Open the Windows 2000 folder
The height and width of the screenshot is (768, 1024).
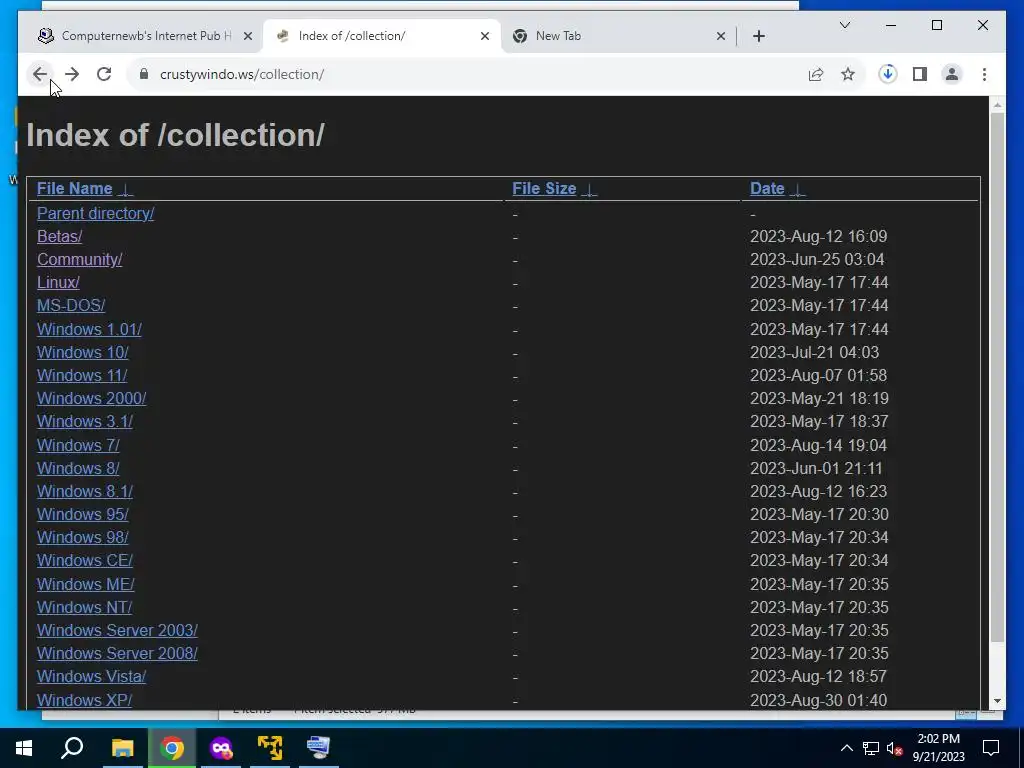(x=91, y=398)
